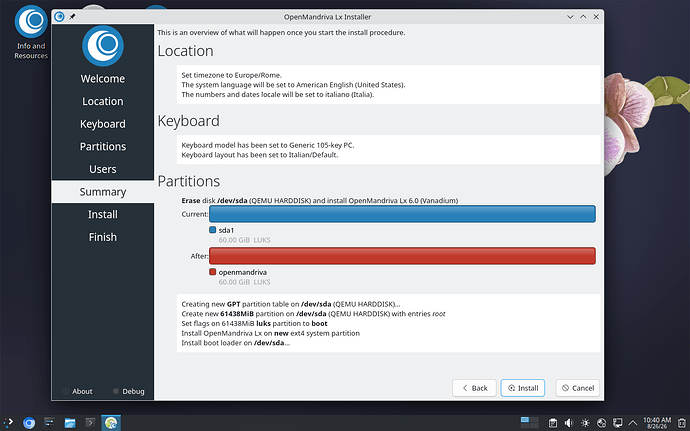Select the Install step in sidebar
The height and width of the screenshot is (431, 690).
(103, 214)
